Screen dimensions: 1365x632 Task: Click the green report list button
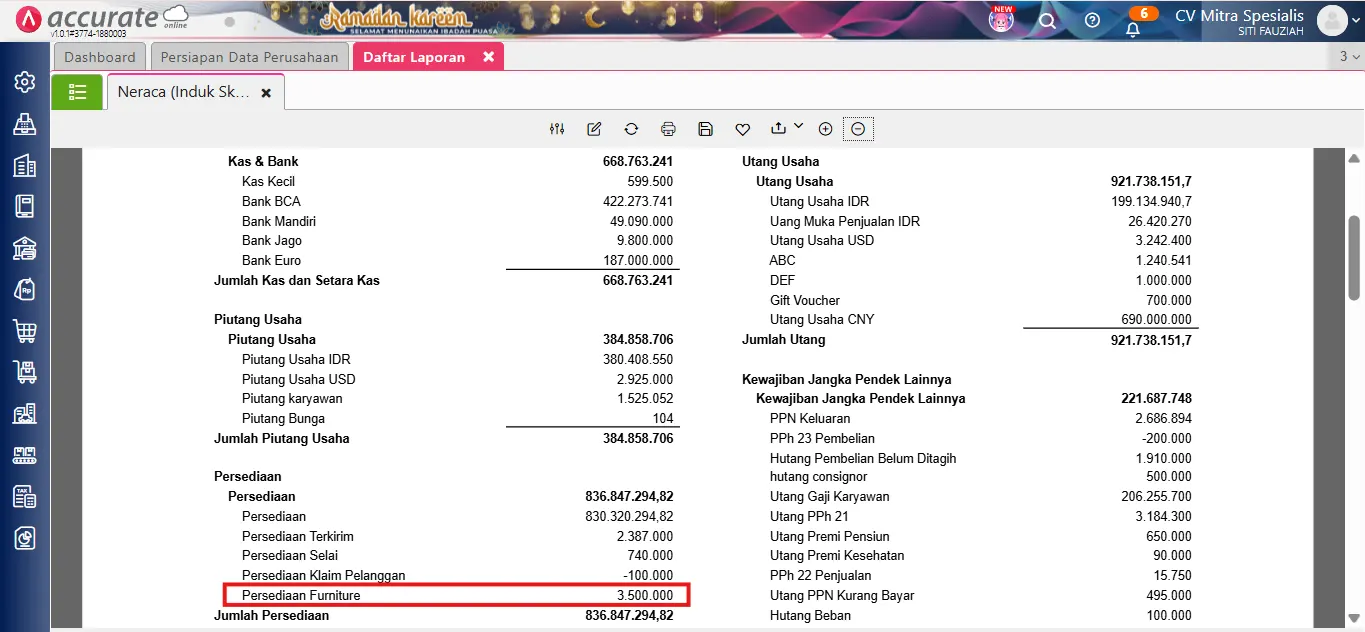77,92
